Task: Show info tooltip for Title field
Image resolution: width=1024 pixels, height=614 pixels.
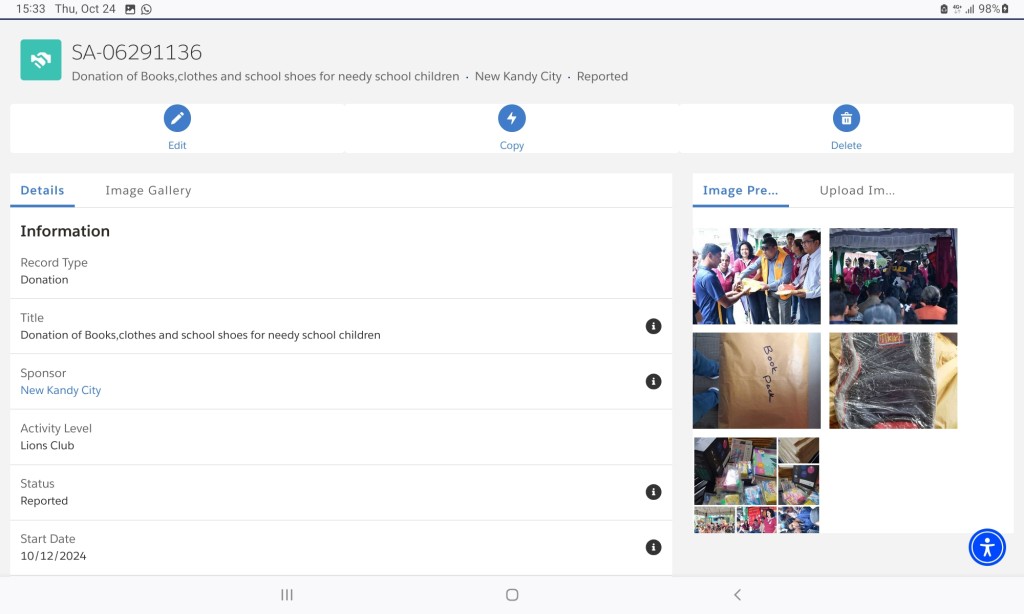Action: point(653,326)
